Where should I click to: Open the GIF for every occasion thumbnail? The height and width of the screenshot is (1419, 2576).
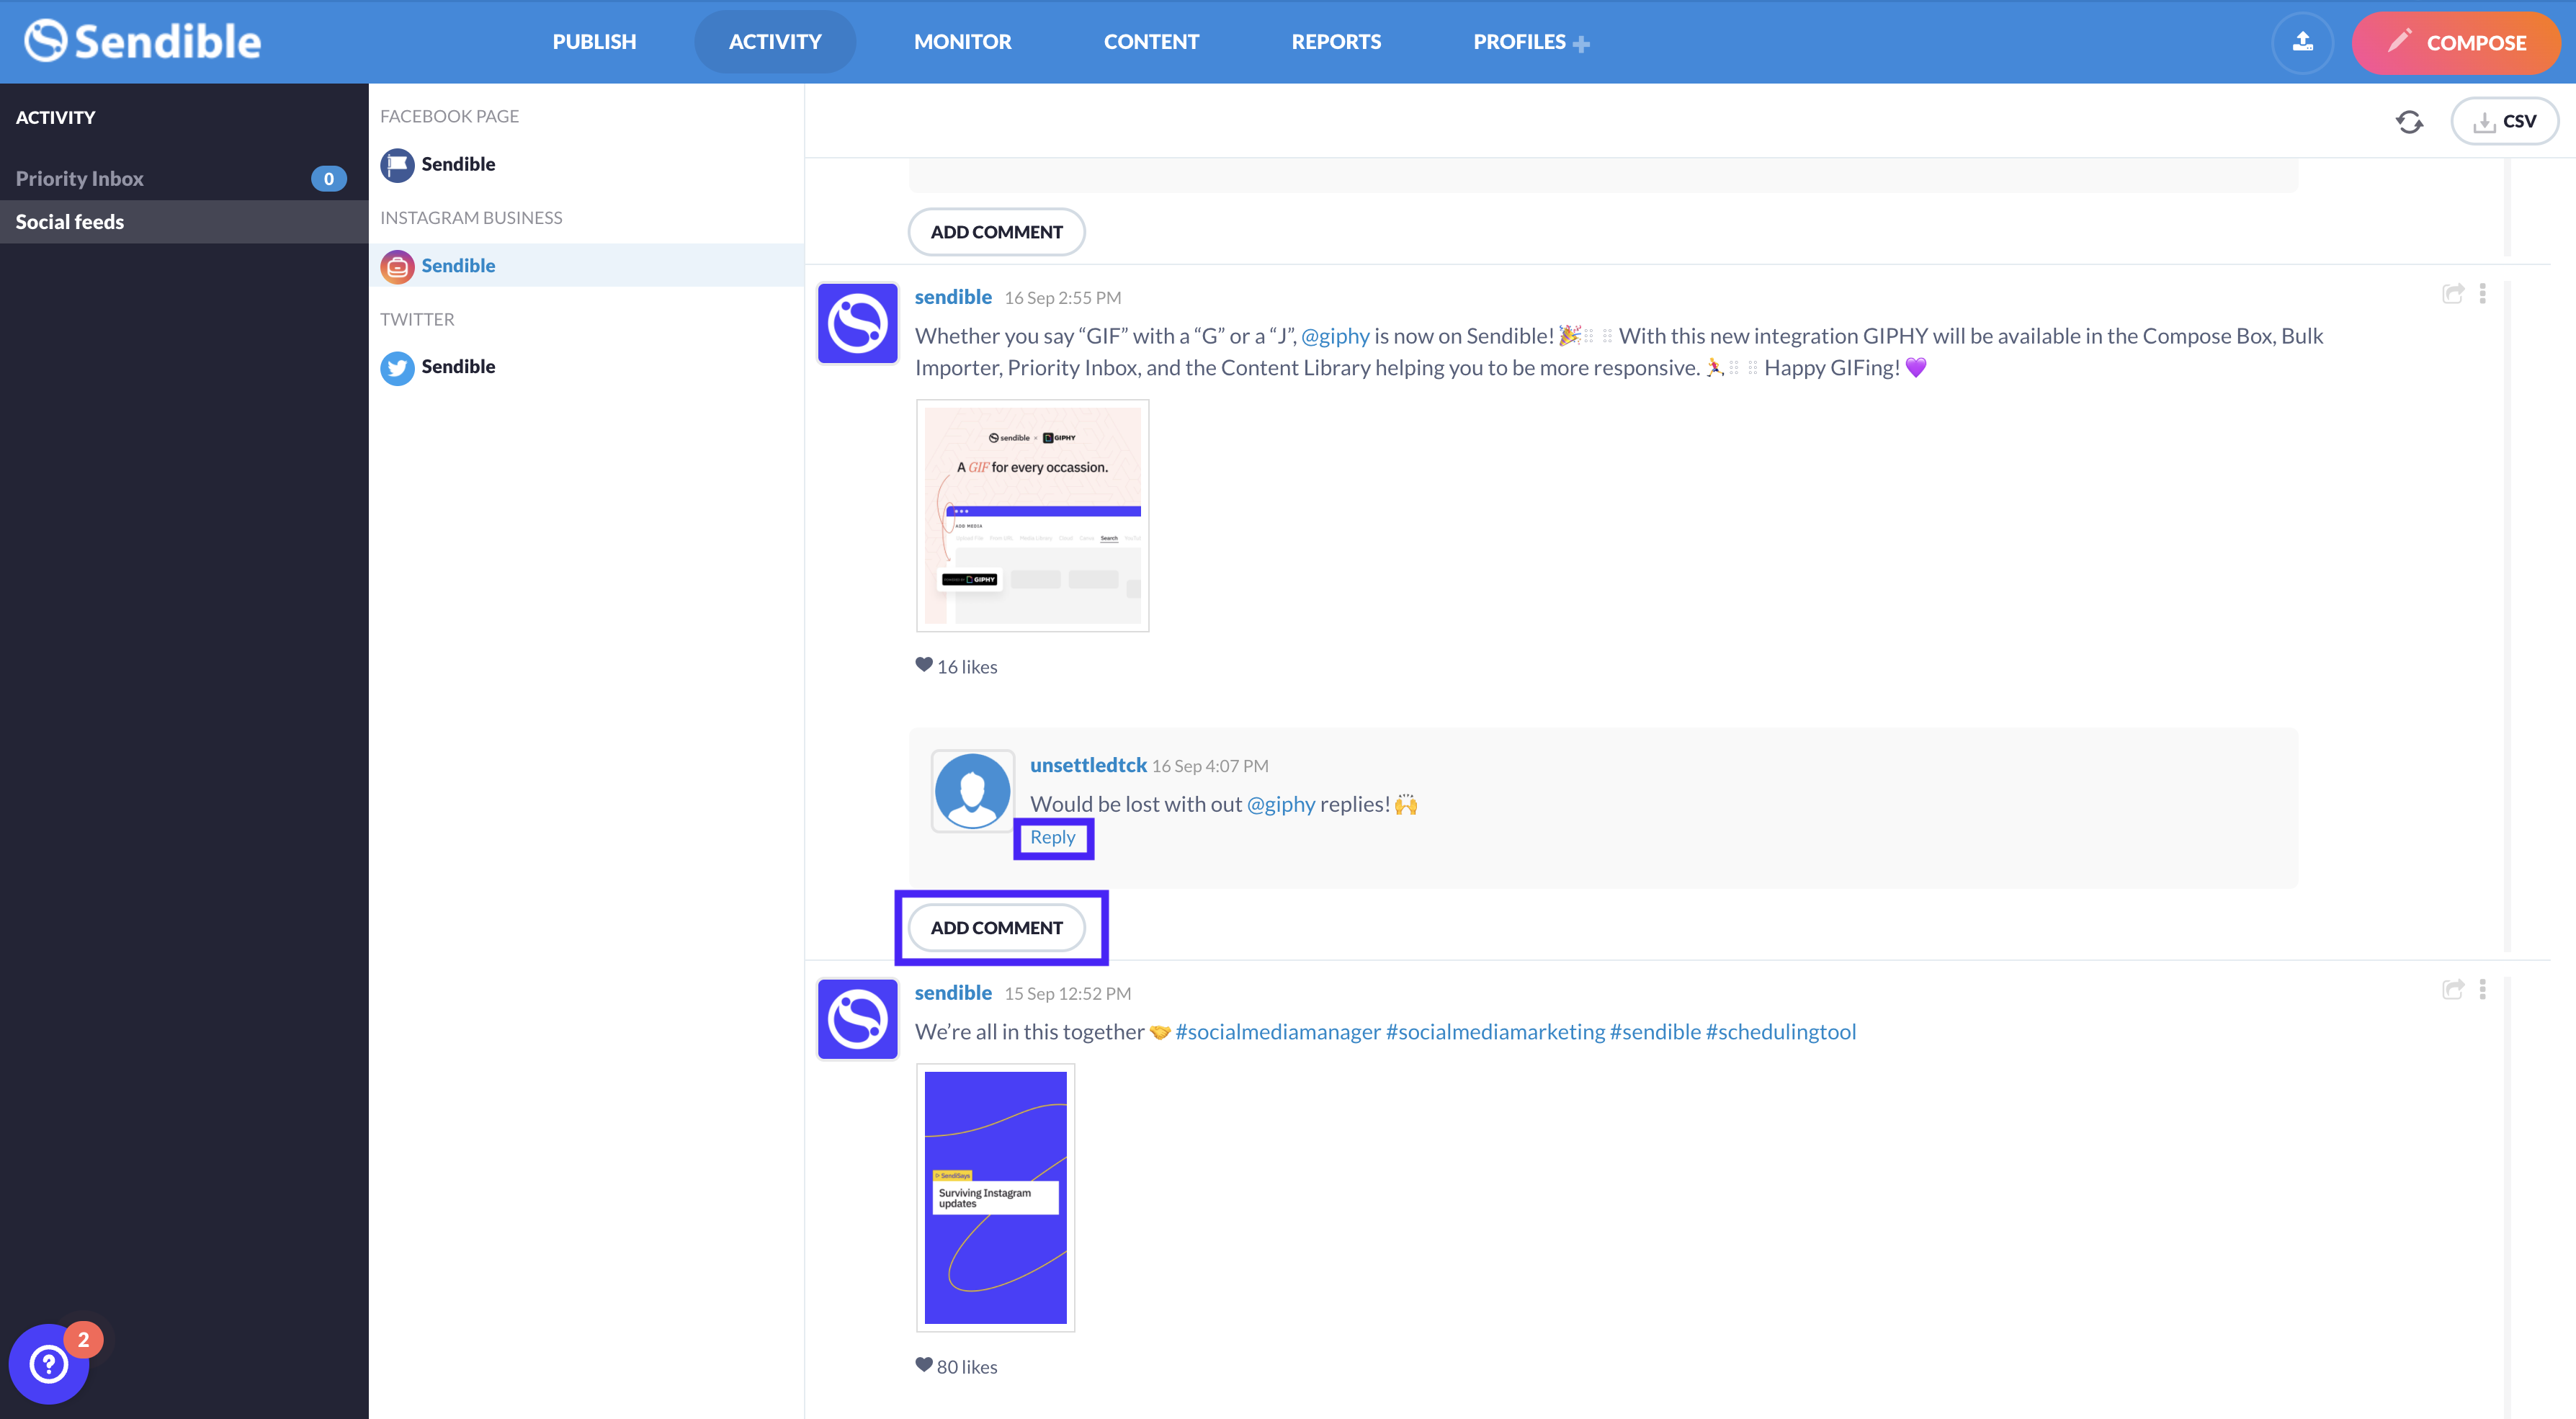coord(1032,516)
